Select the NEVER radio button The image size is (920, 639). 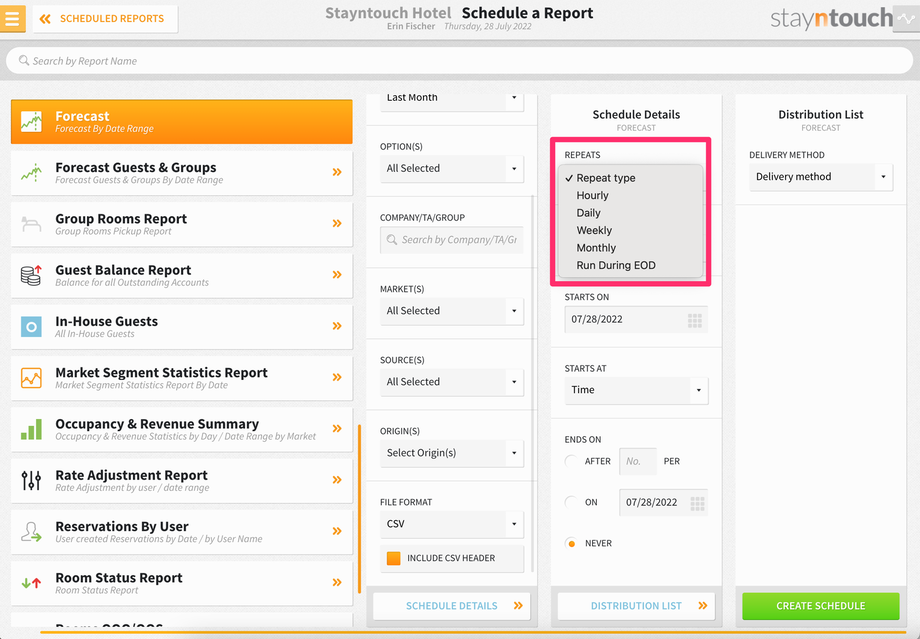point(571,543)
